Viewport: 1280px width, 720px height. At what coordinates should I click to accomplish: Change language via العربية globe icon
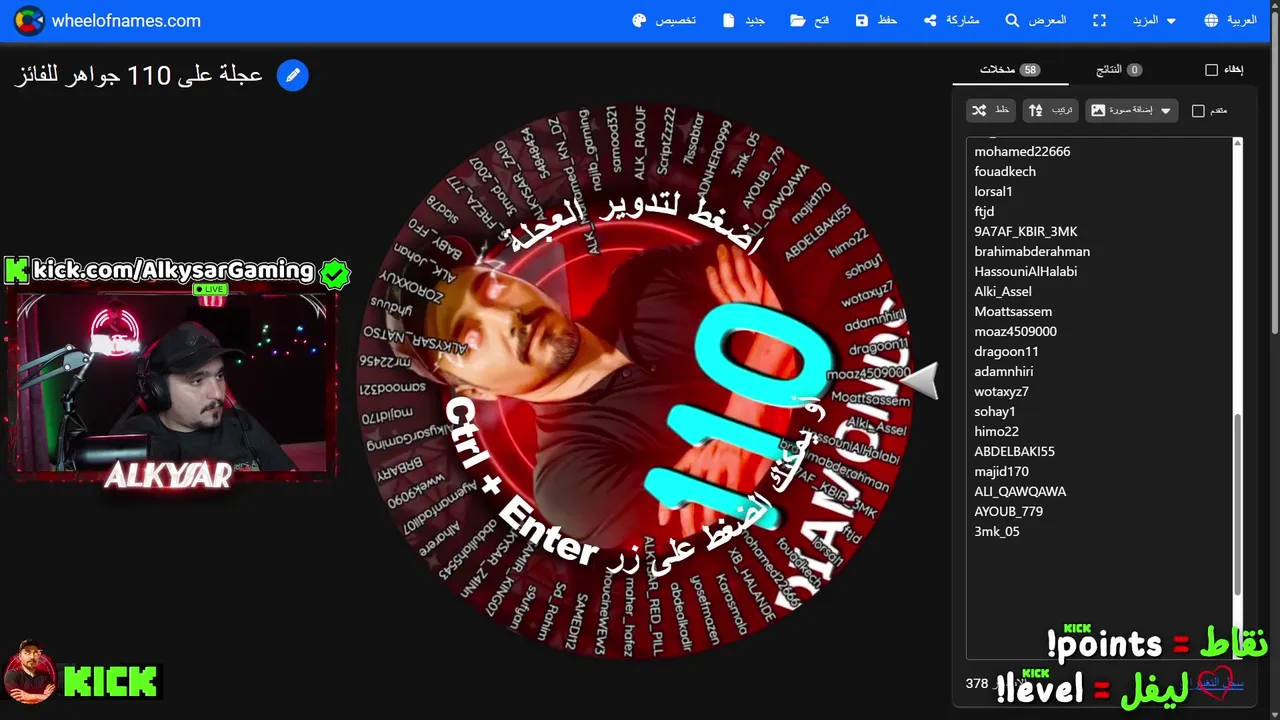(1230, 20)
